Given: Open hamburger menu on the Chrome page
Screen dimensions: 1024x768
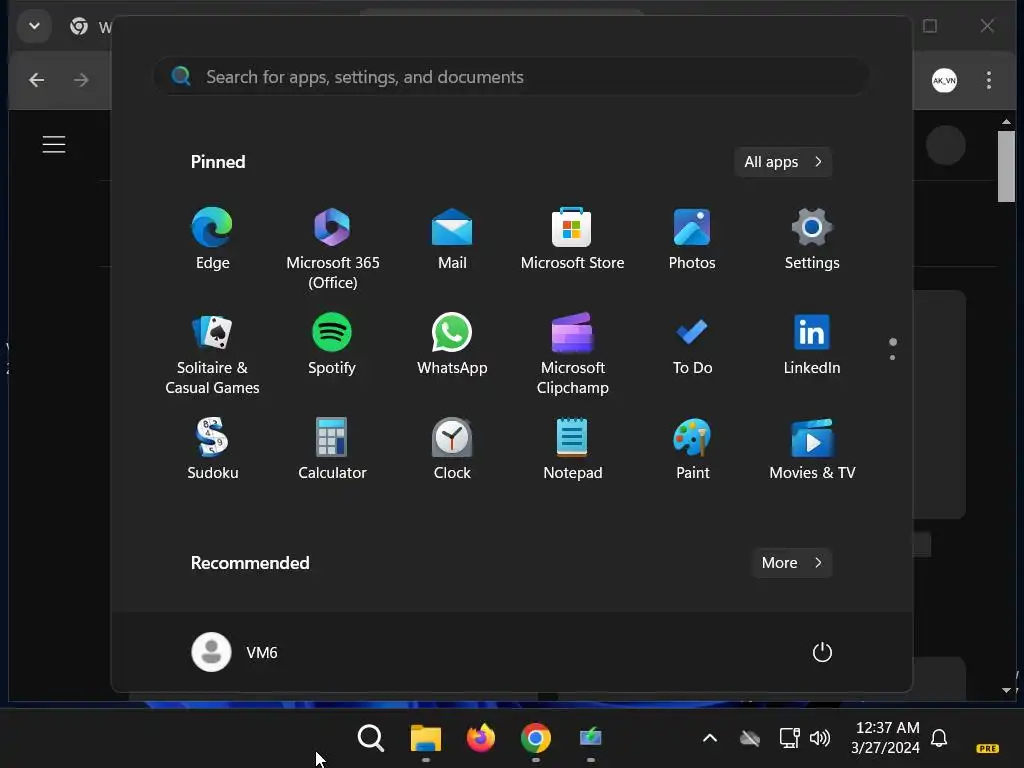Looking at the screenshot, I should coord(54,144).
